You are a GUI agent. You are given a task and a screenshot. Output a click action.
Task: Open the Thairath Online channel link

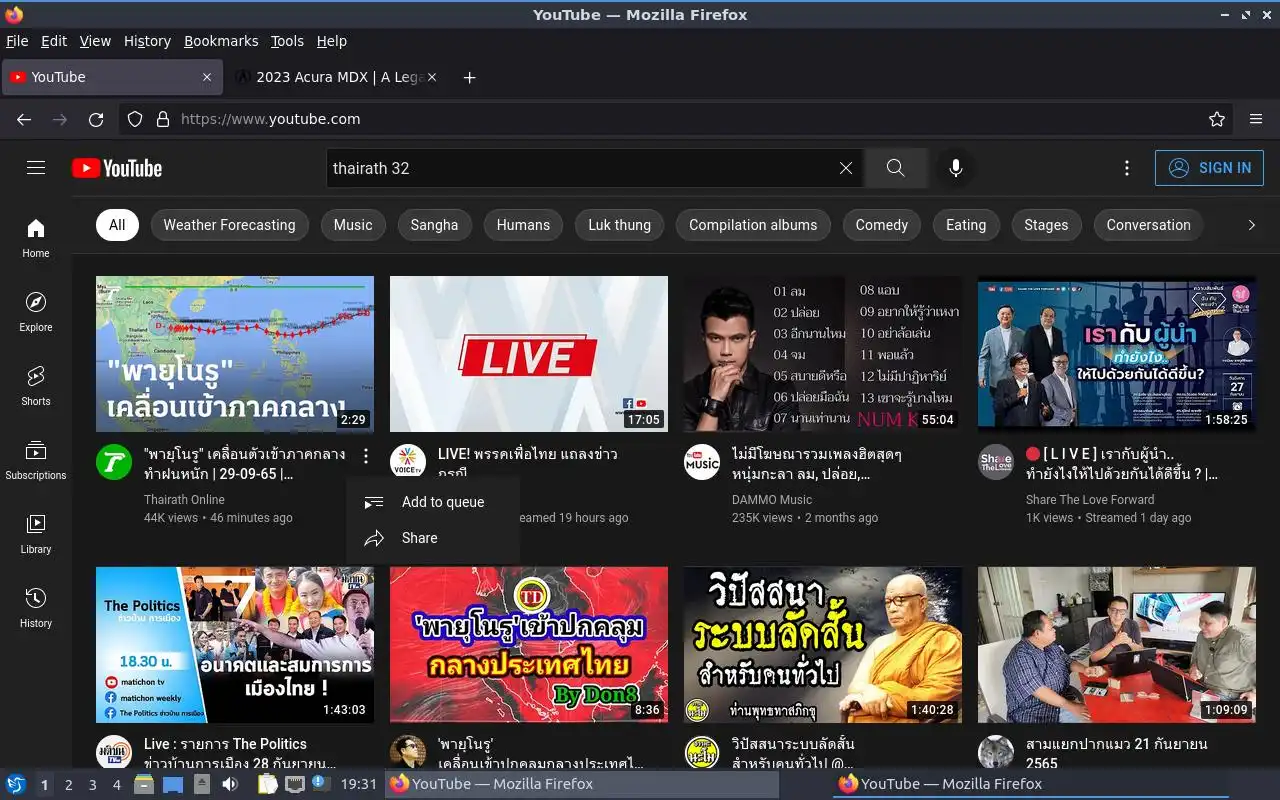point(184,500)
